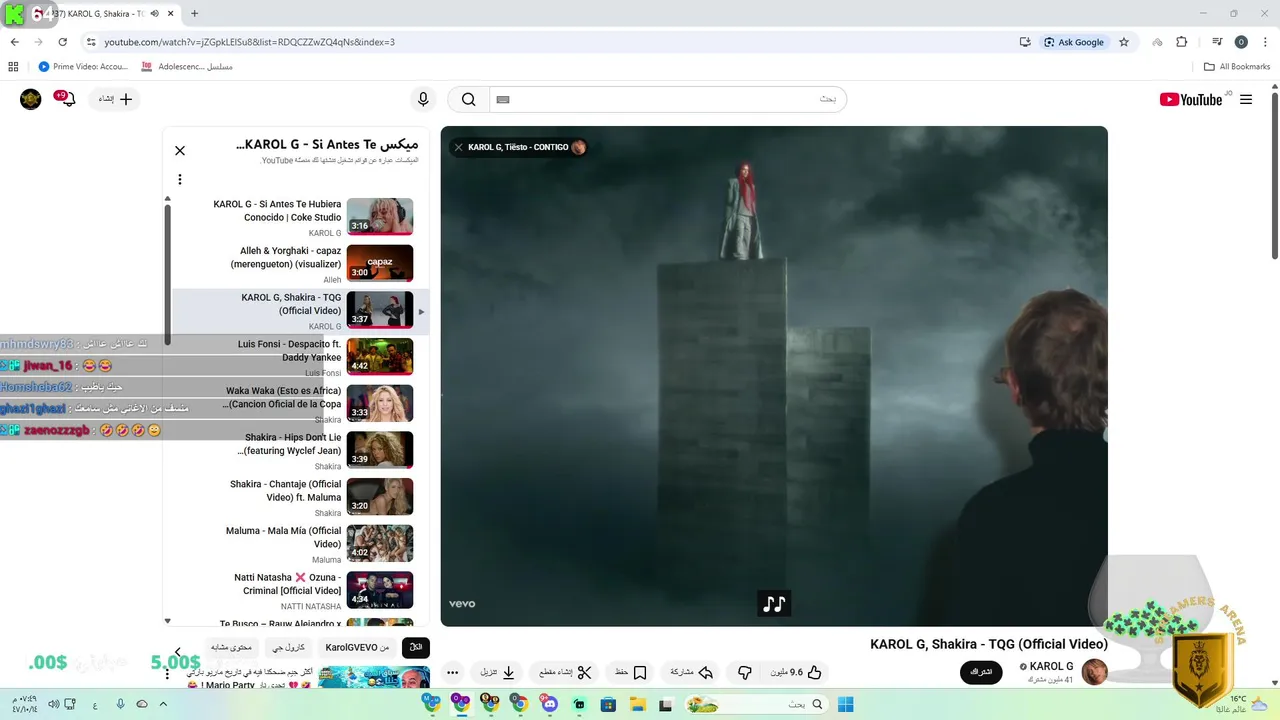Viewport: 1280px width, 720px height.
Task: Focus the YouTube search input field
Action: click(667, 99)
